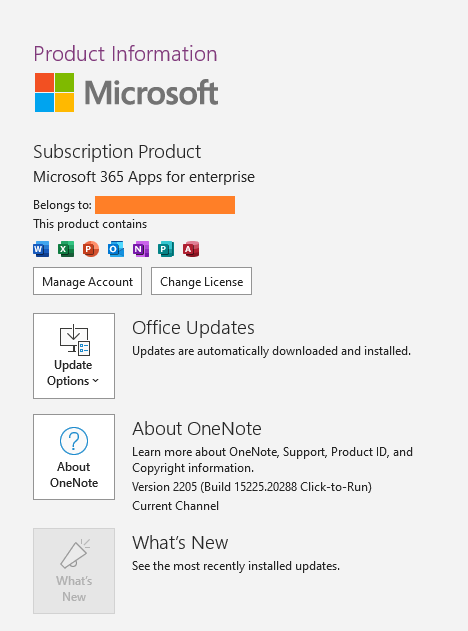Select the Microsoft 365 Apps for enterprise text

pos(144,177)
